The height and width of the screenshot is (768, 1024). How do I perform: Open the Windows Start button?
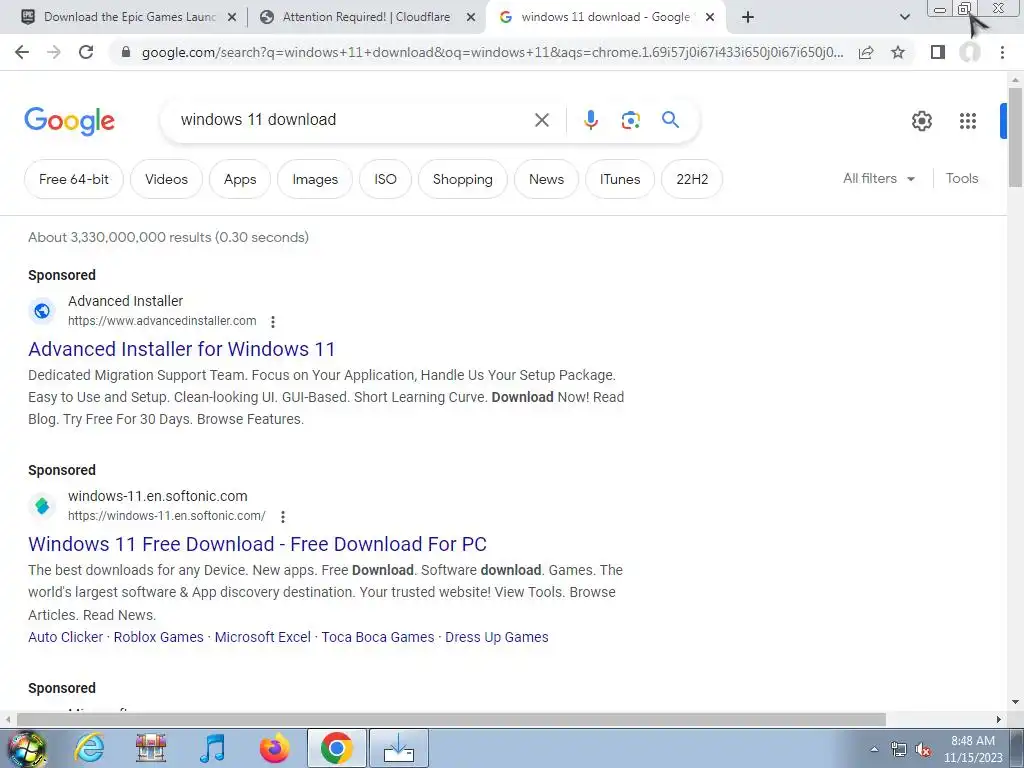[x=27, y=748]
